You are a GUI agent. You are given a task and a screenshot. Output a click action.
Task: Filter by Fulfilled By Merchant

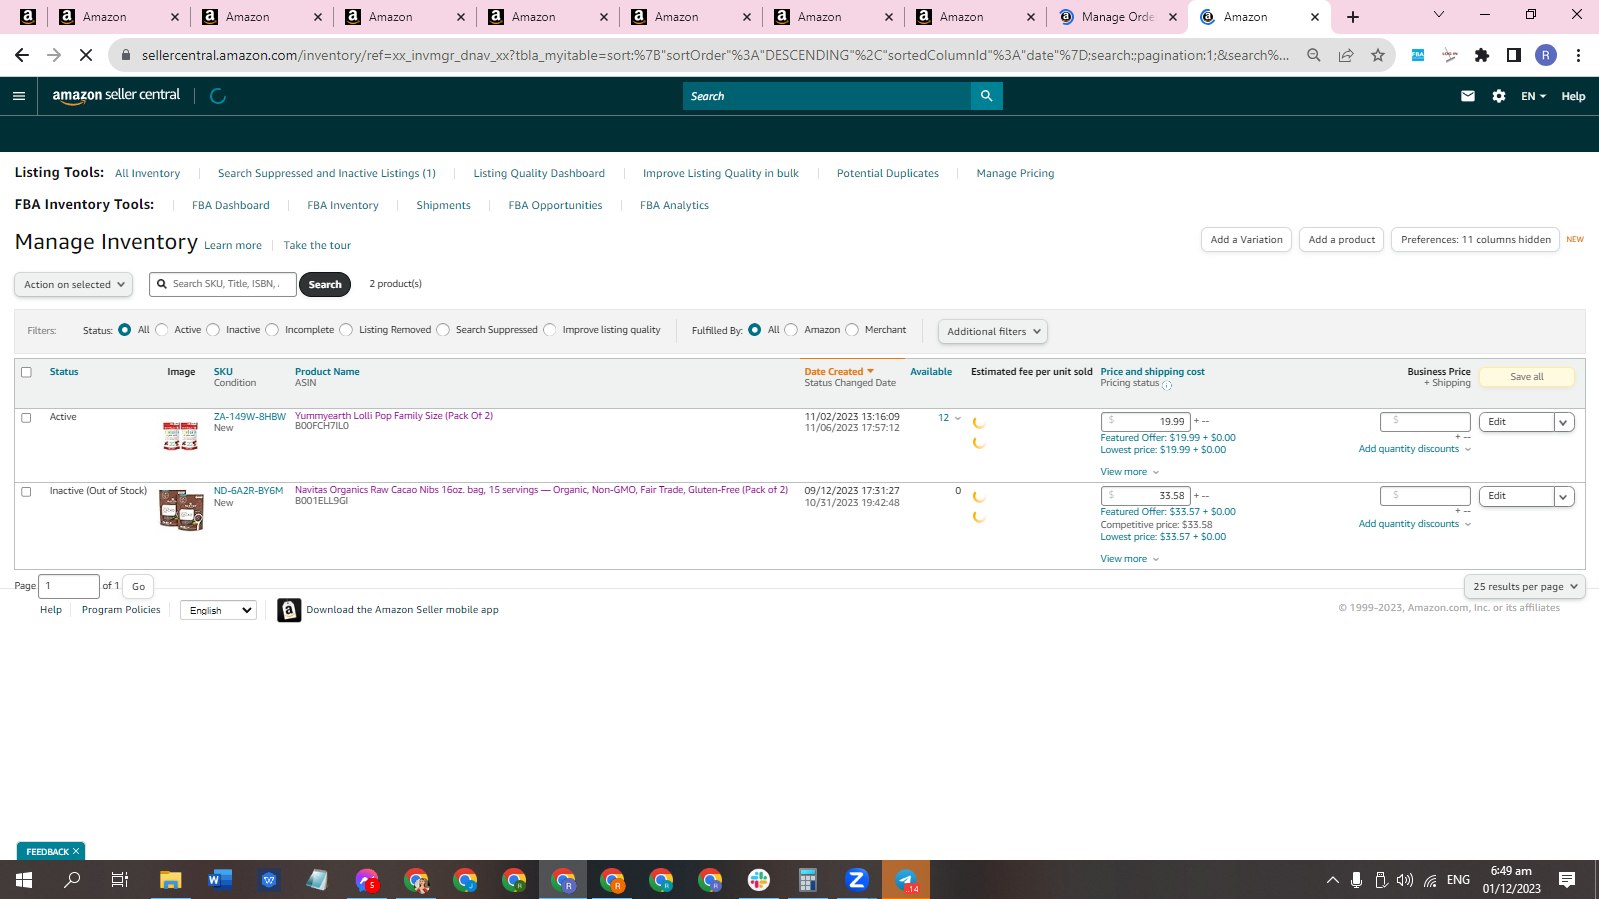852,330
